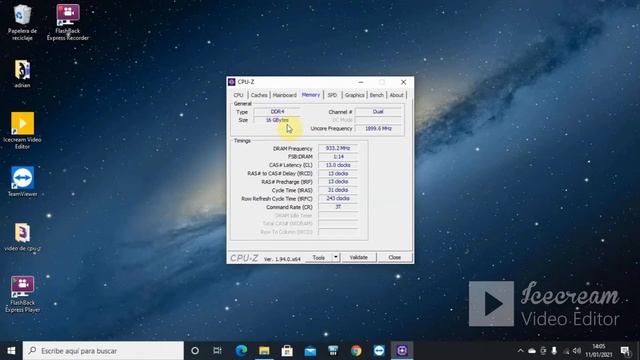The image size is (640, 360).
Task: Click the Channel # value Dual
Action: (378, 111)
